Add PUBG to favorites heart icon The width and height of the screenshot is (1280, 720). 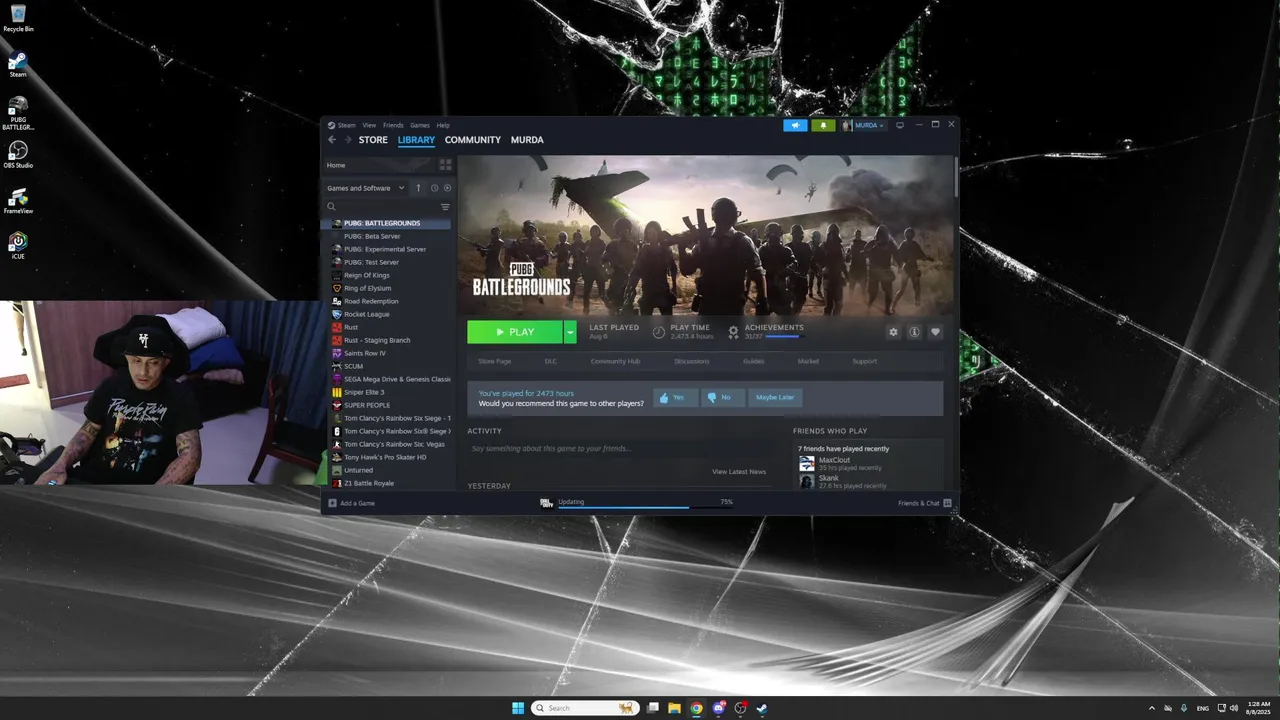935,332
